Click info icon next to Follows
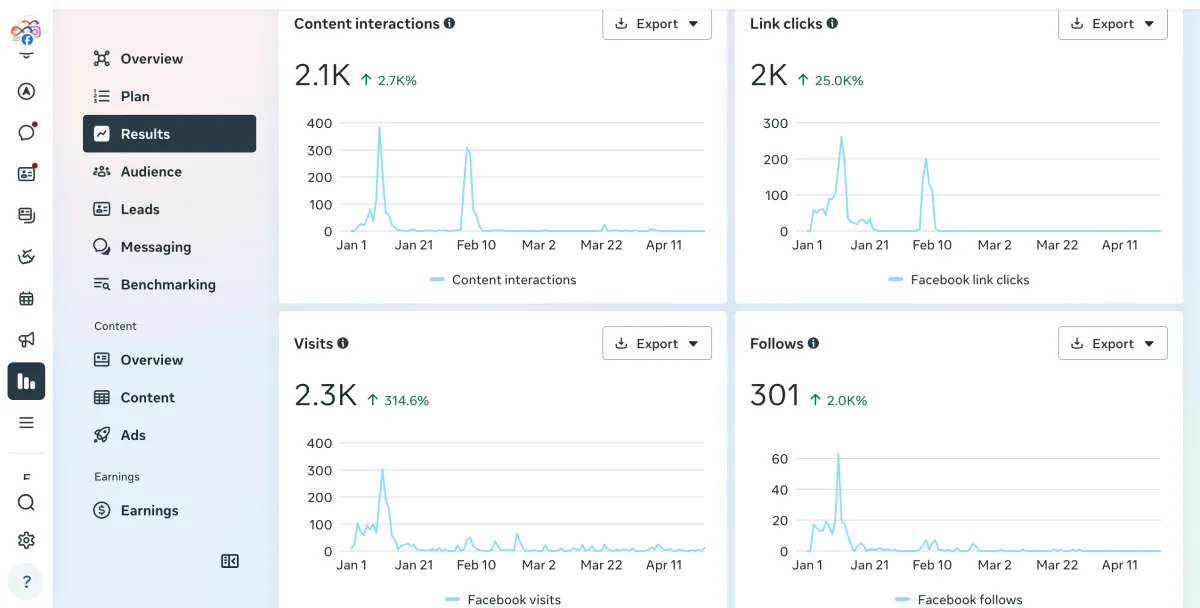Image resolution: width=1200 pixels, height=608 pixels. coord(814,343)
